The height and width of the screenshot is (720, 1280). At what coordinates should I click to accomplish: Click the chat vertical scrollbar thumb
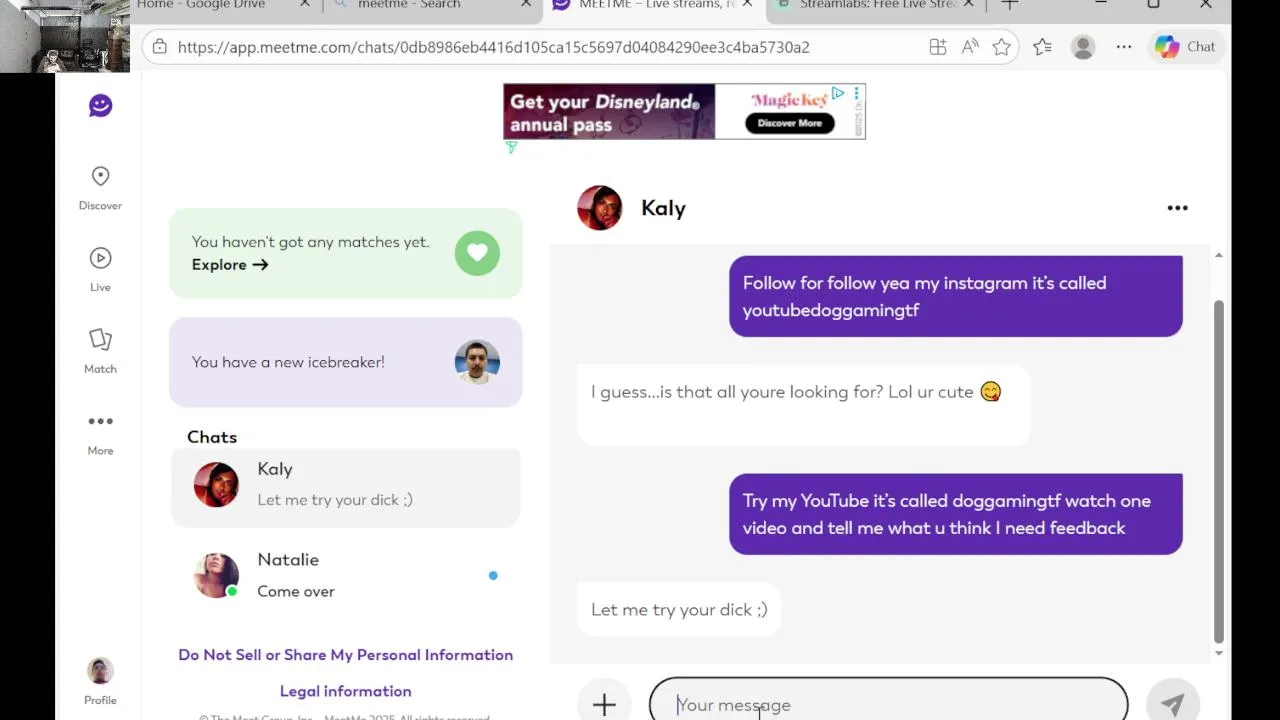pos(1218,470)
